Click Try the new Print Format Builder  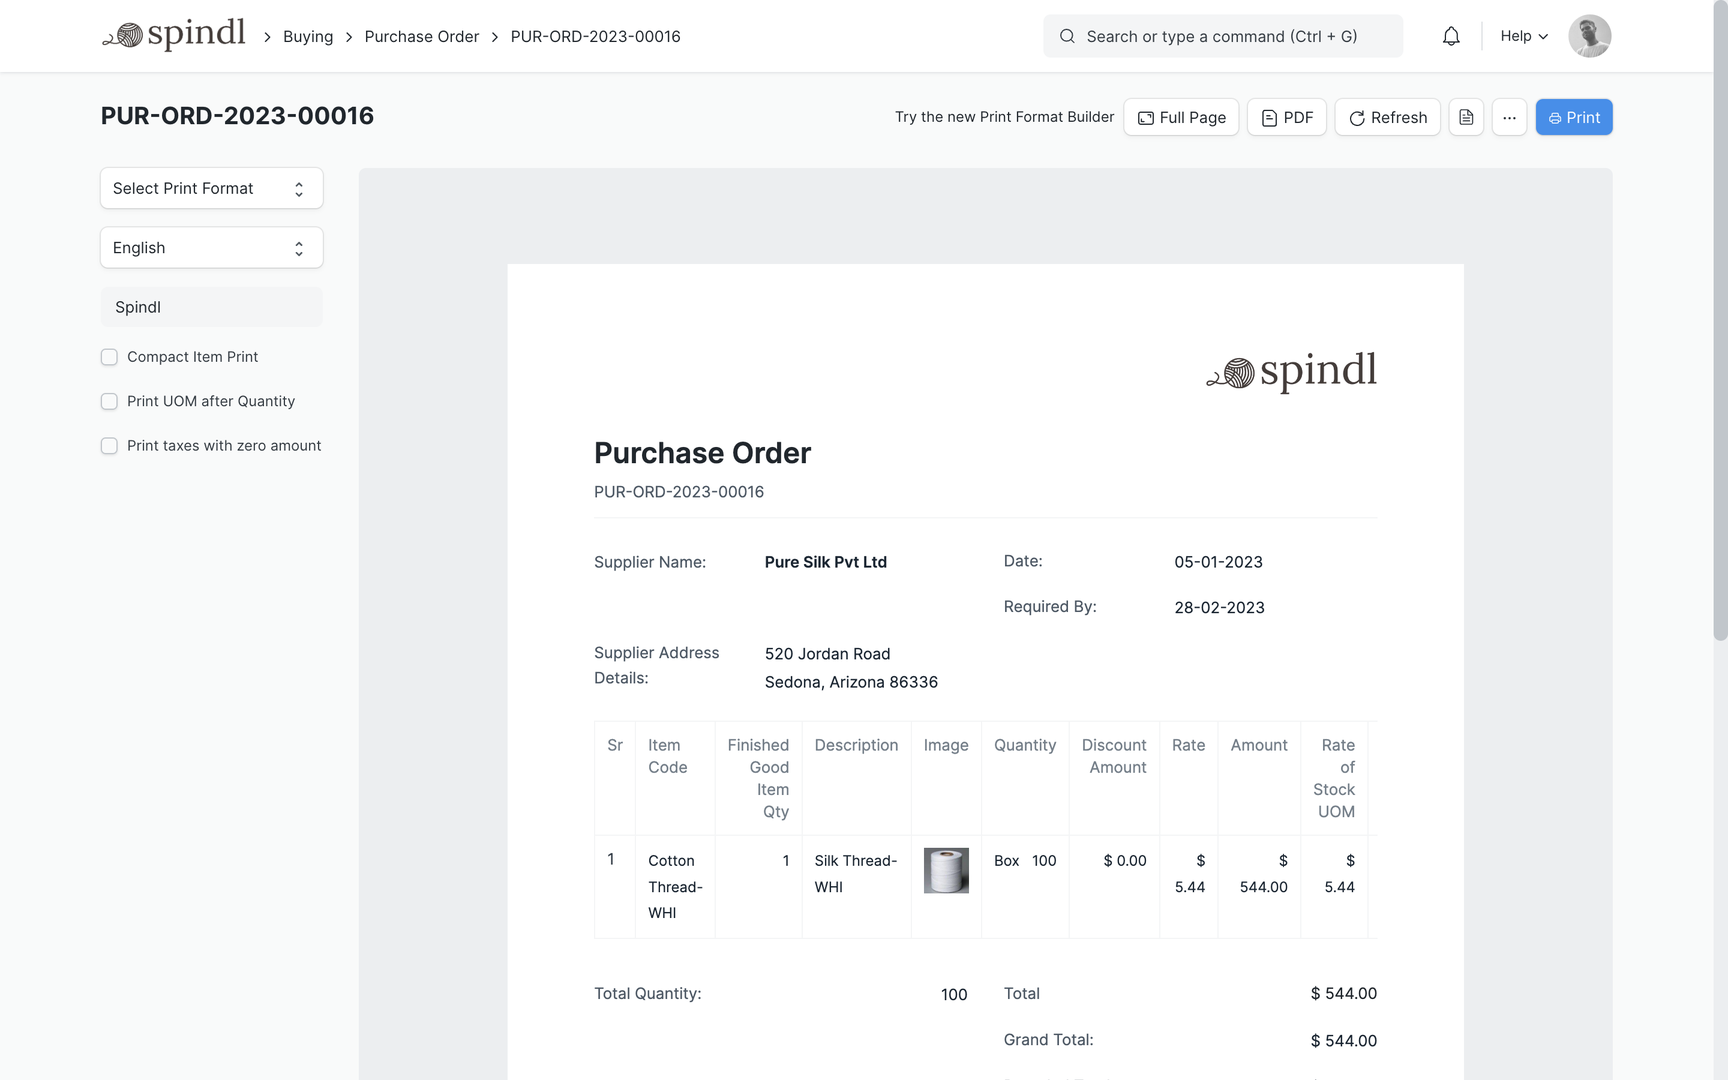click(x=1004, y=117)
